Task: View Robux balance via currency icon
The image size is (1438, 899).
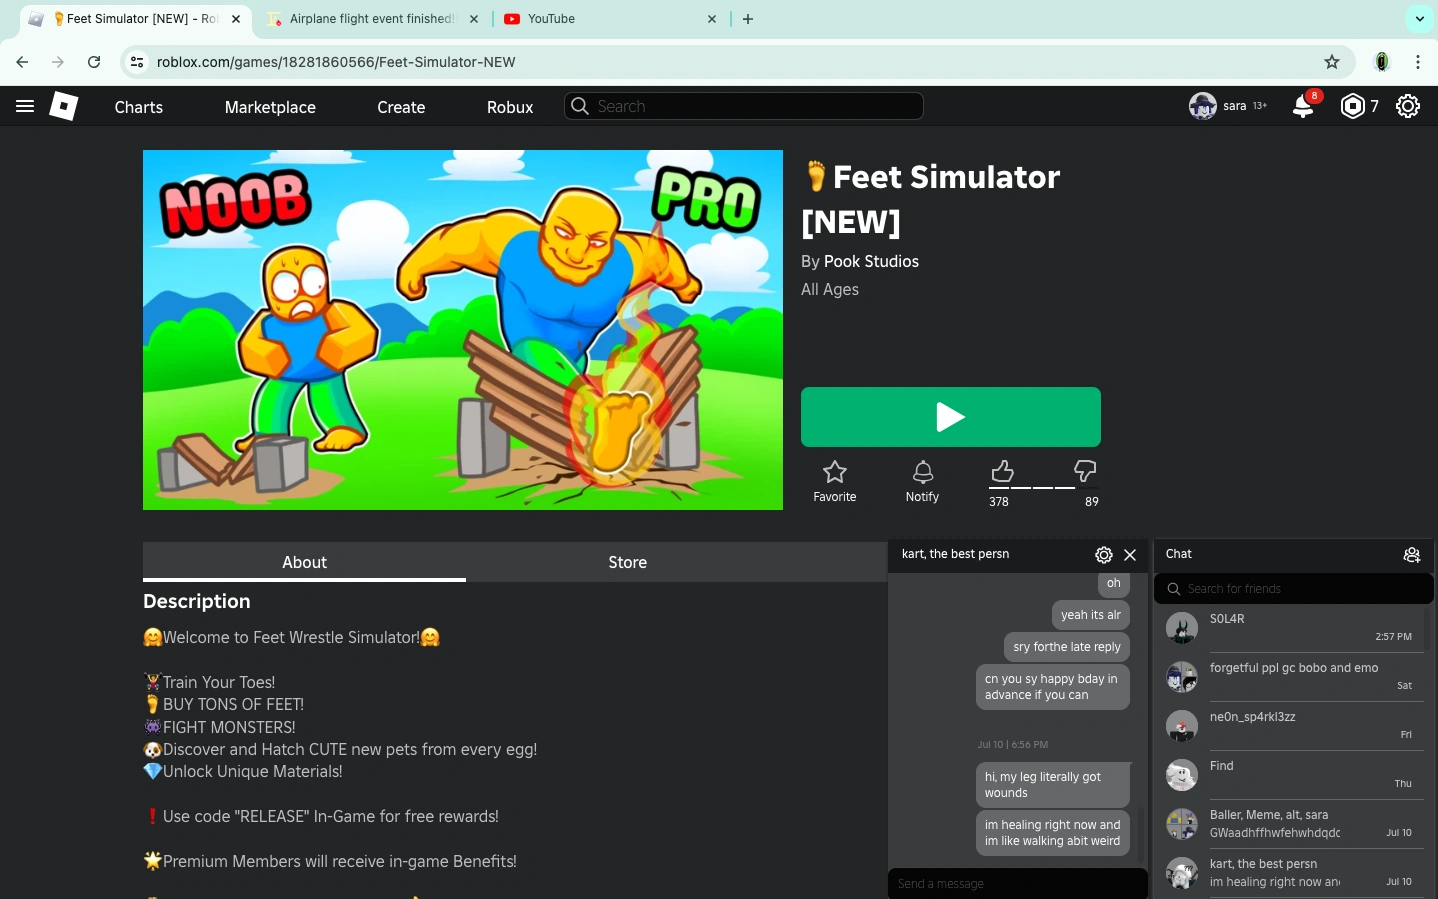Action: tap(1353, 106)
